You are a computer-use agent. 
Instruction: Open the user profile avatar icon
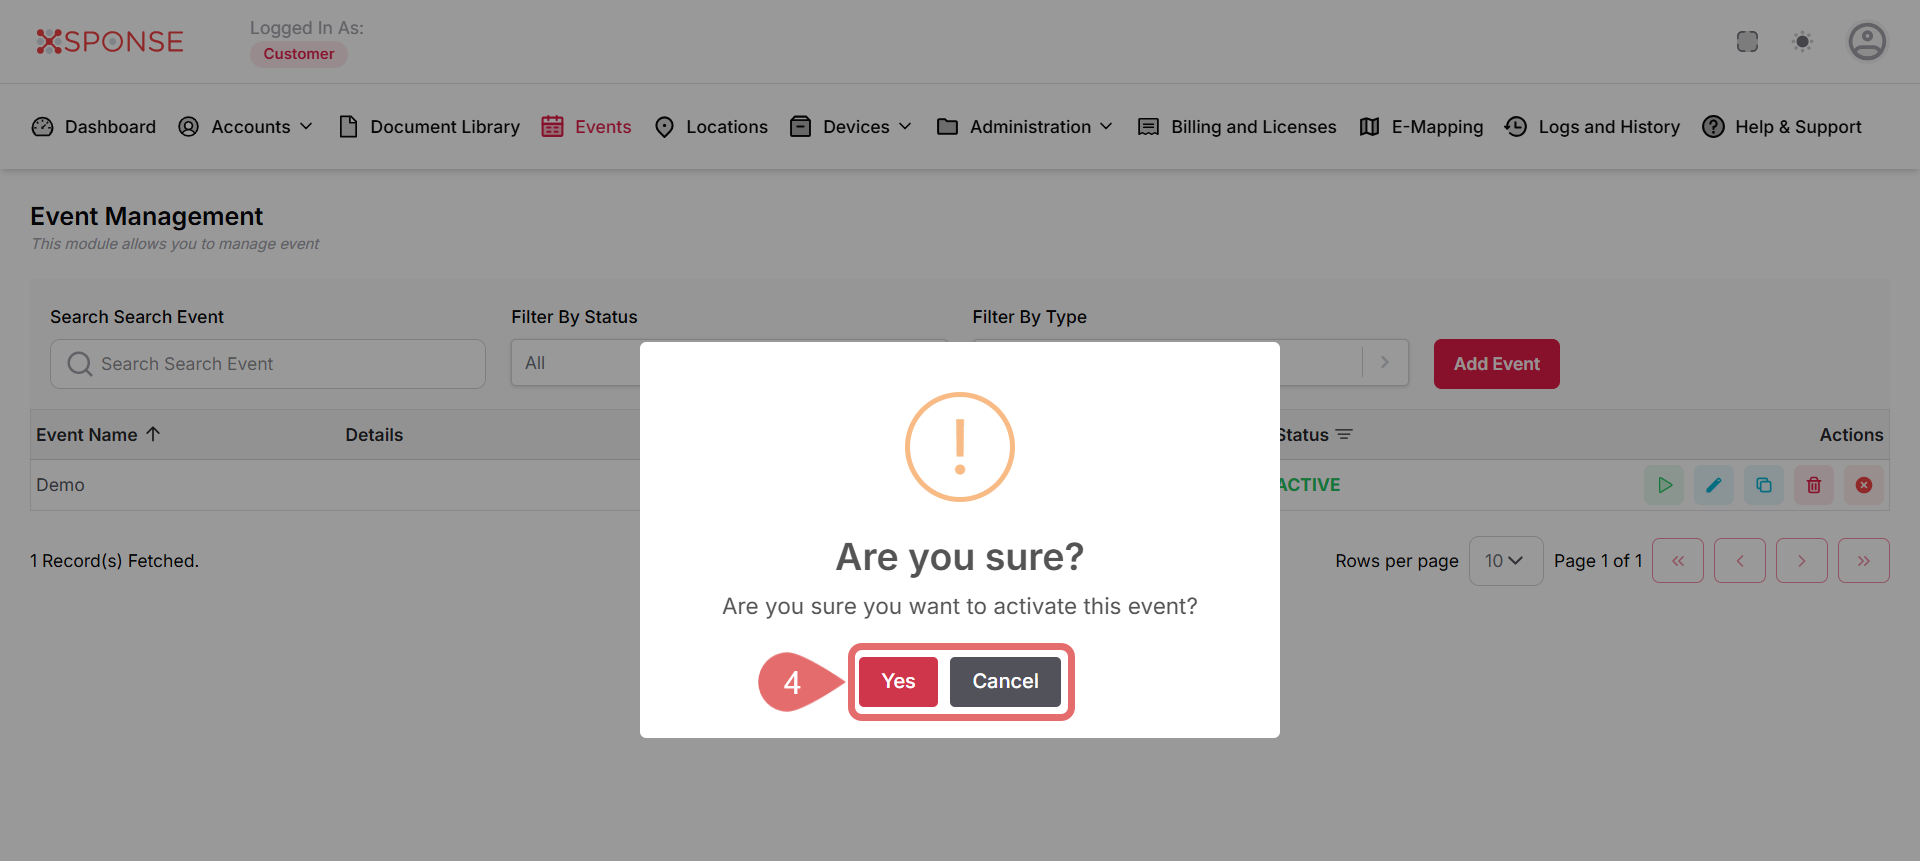(1866, 42)
